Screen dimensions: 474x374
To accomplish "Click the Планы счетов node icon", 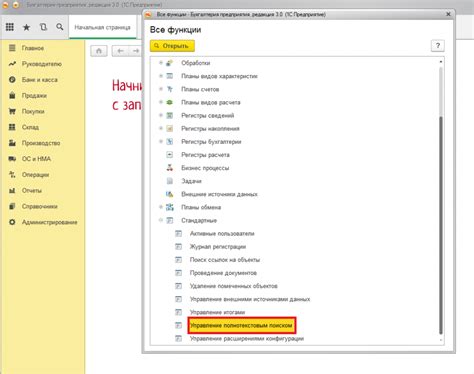I will 170,89.
